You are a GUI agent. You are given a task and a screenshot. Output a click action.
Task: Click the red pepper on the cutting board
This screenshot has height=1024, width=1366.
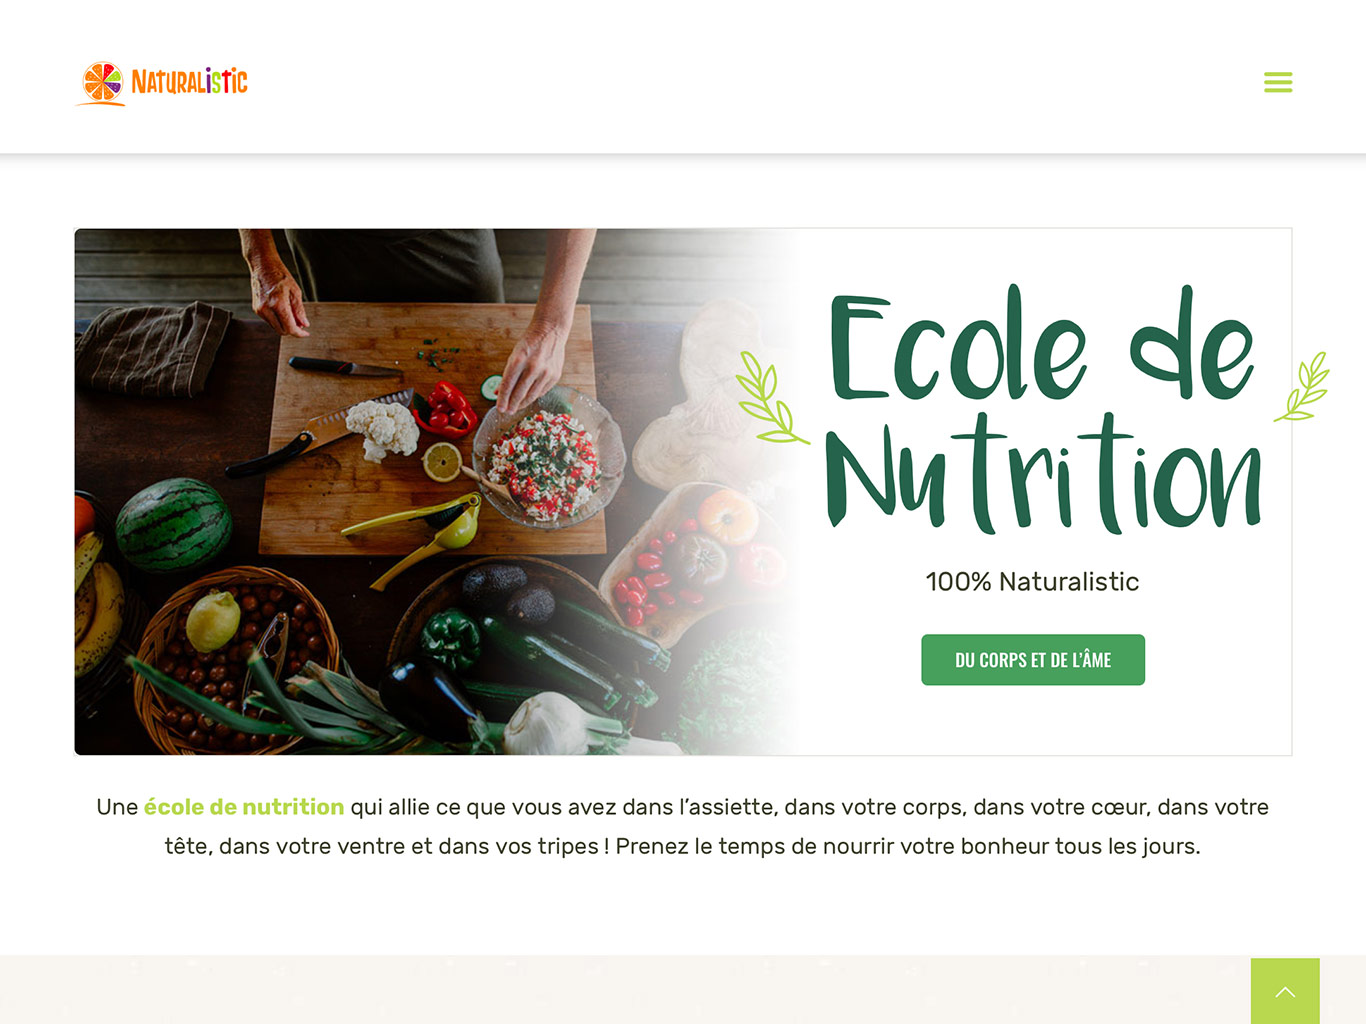[446, 409]
